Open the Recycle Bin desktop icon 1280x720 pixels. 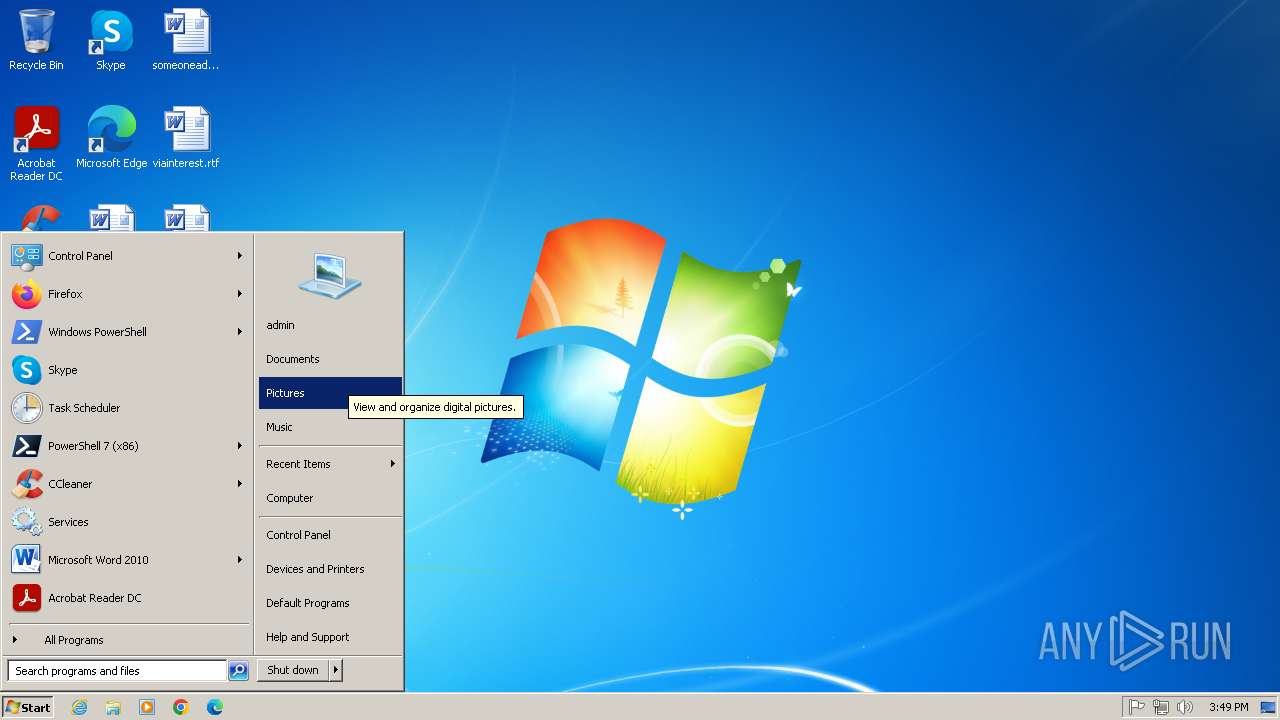click(x=36, y=40)
